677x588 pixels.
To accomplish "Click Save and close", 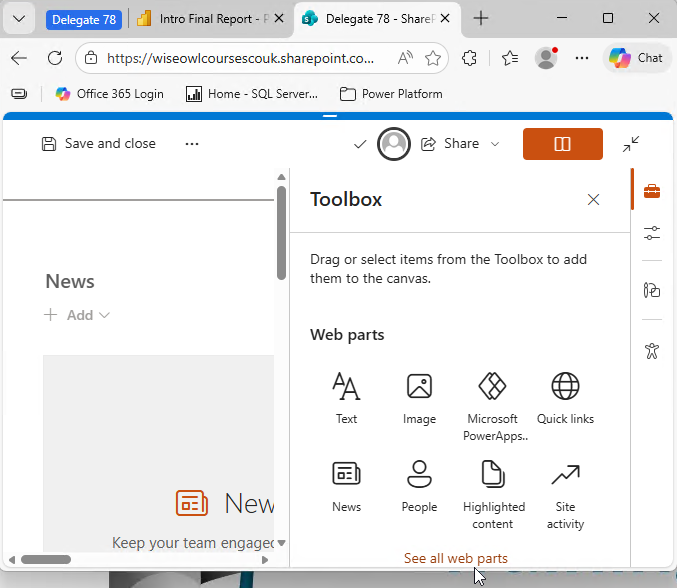I will (x=99, y=144).
